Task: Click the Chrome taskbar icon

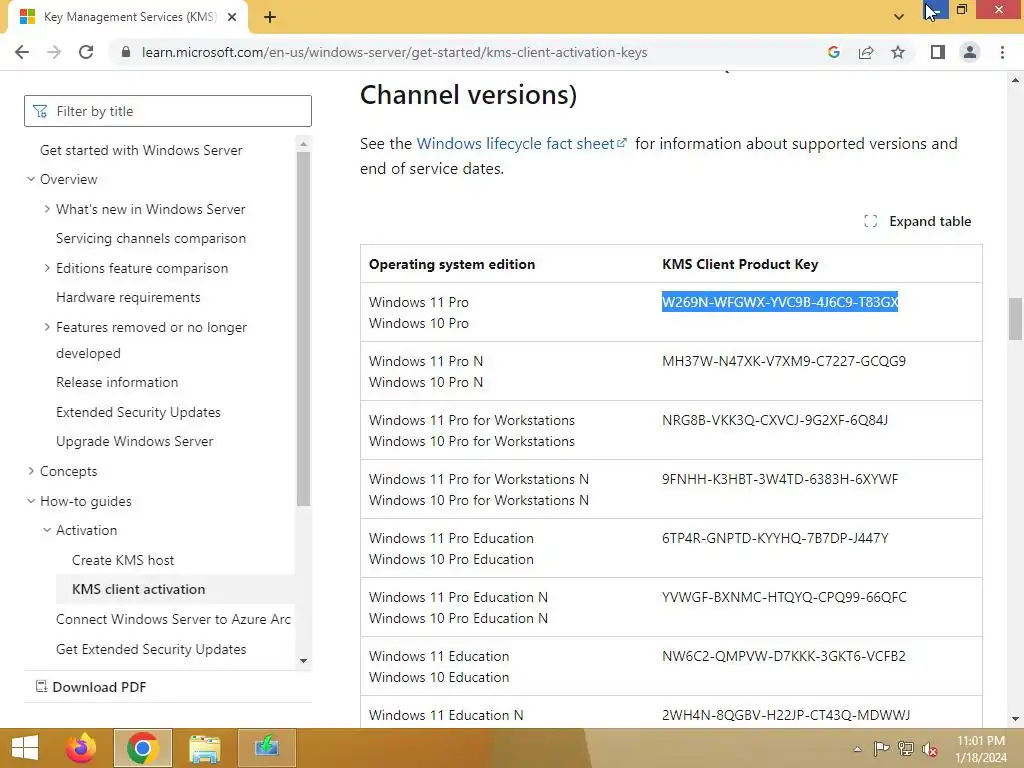Action: click(x=143, y=748)
